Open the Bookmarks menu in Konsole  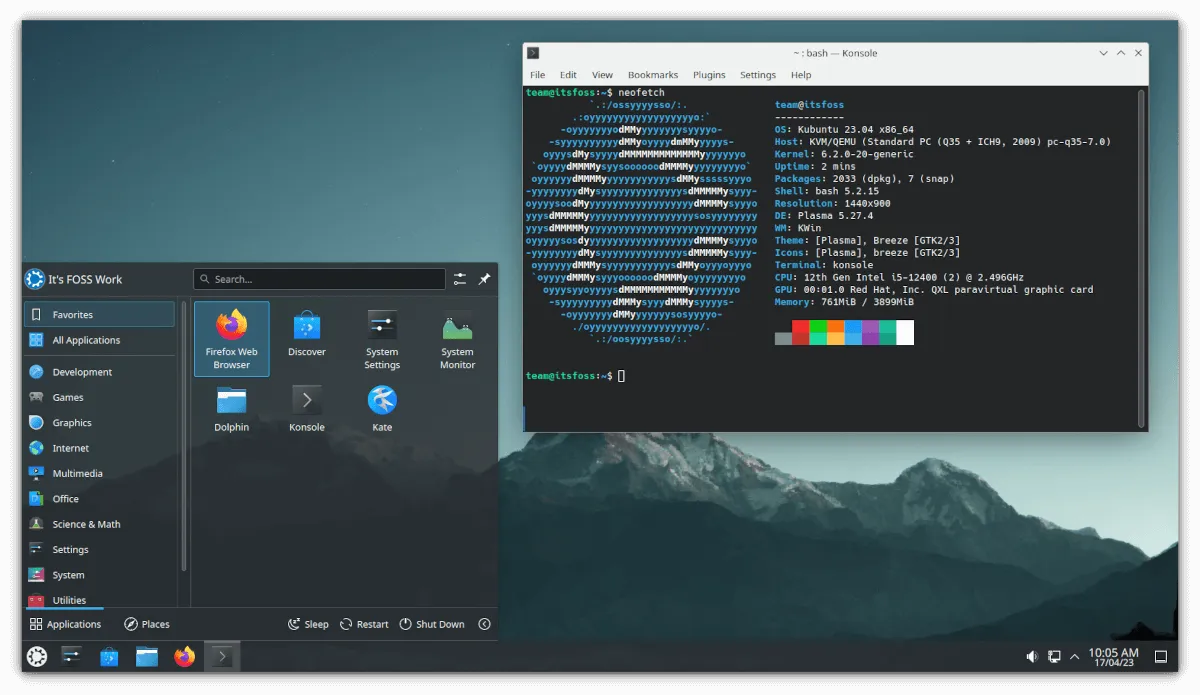coord(653,74)
